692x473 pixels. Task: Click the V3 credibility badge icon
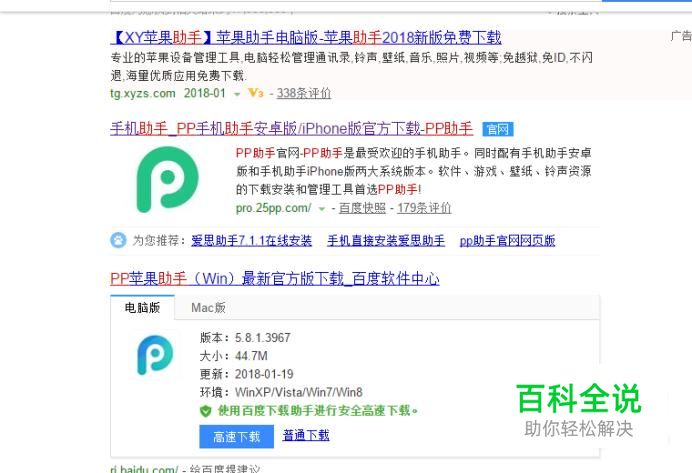(256, 93)
